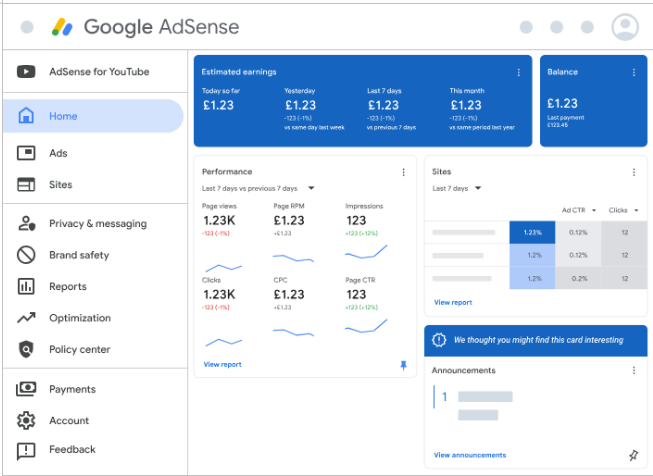653x476 pixels.
Task: Click the Yesterday £1.23 earnings value
Action: tap(301, 105)
